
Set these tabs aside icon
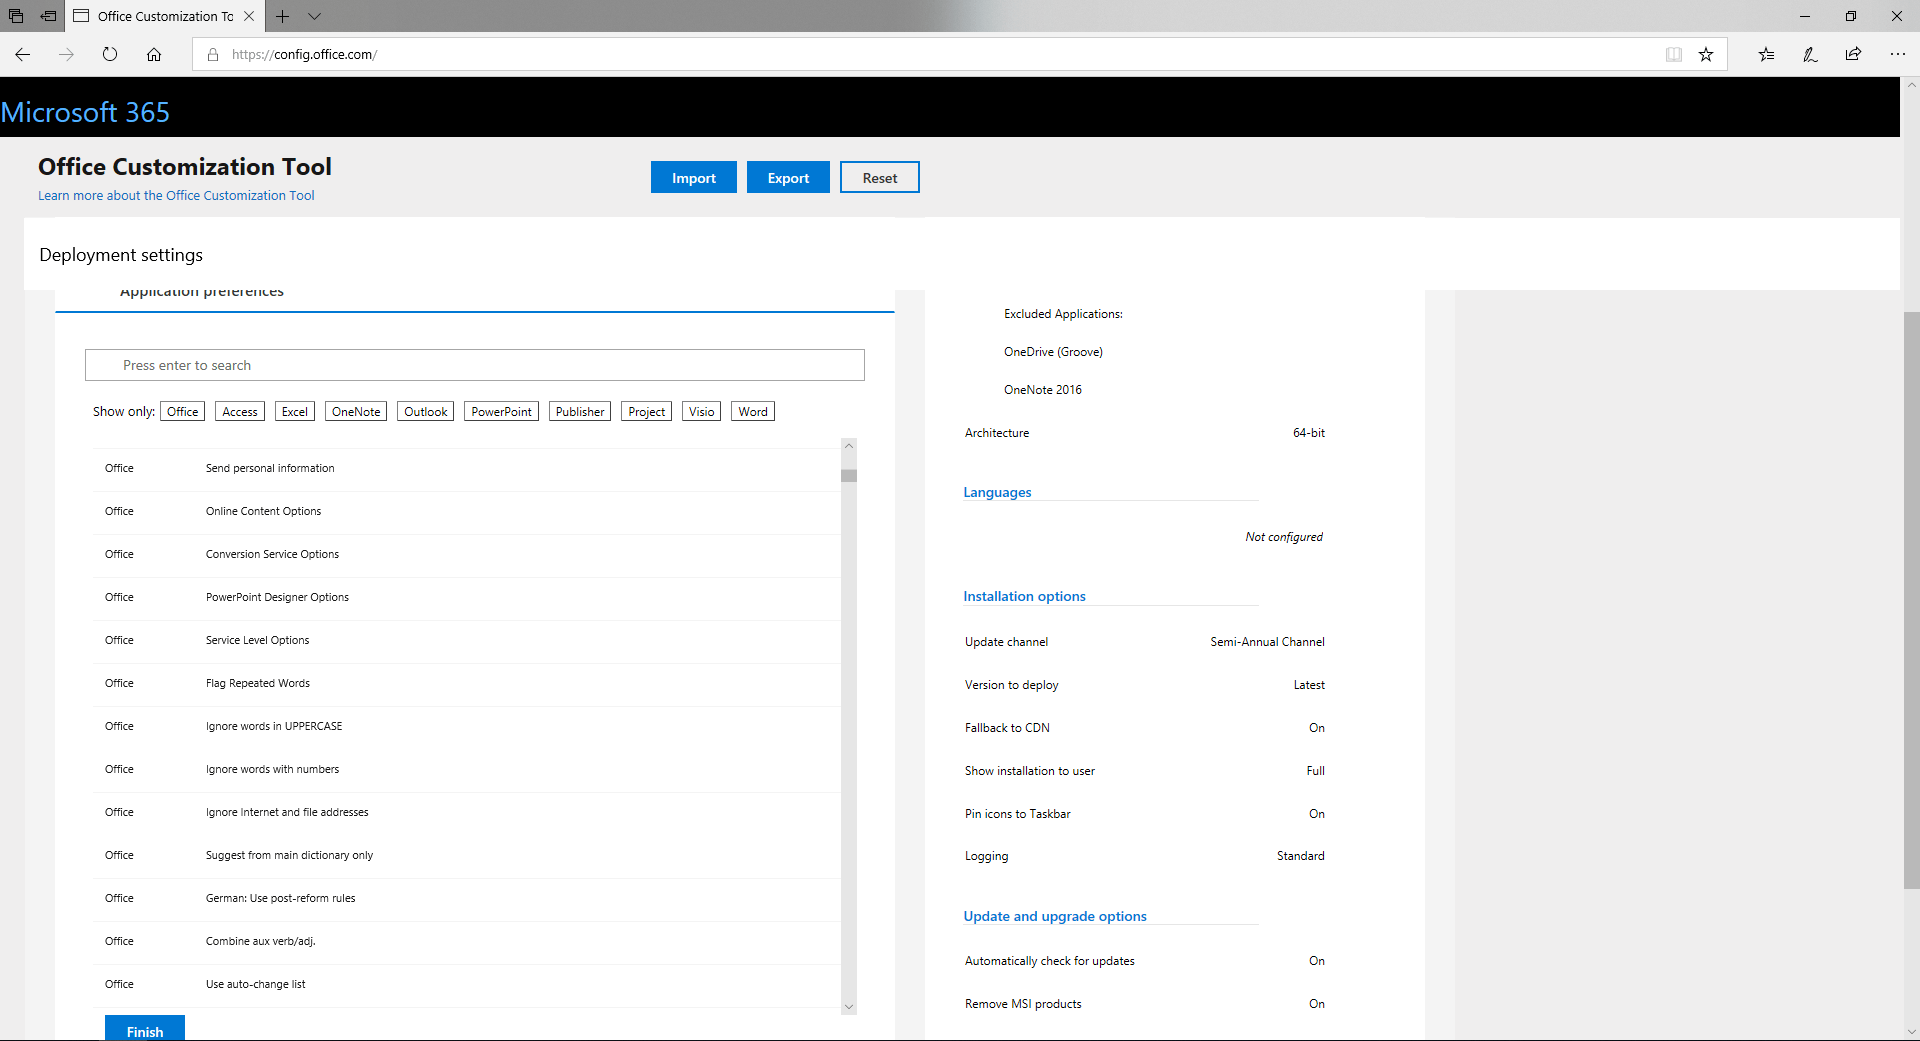[x=48, y=16]
